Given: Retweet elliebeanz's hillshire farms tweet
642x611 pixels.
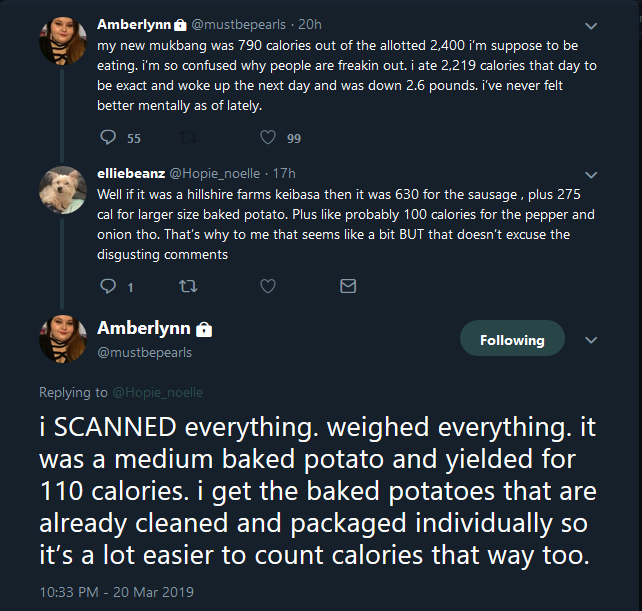Looking at the screenshot, I should [x=188, y=286].
